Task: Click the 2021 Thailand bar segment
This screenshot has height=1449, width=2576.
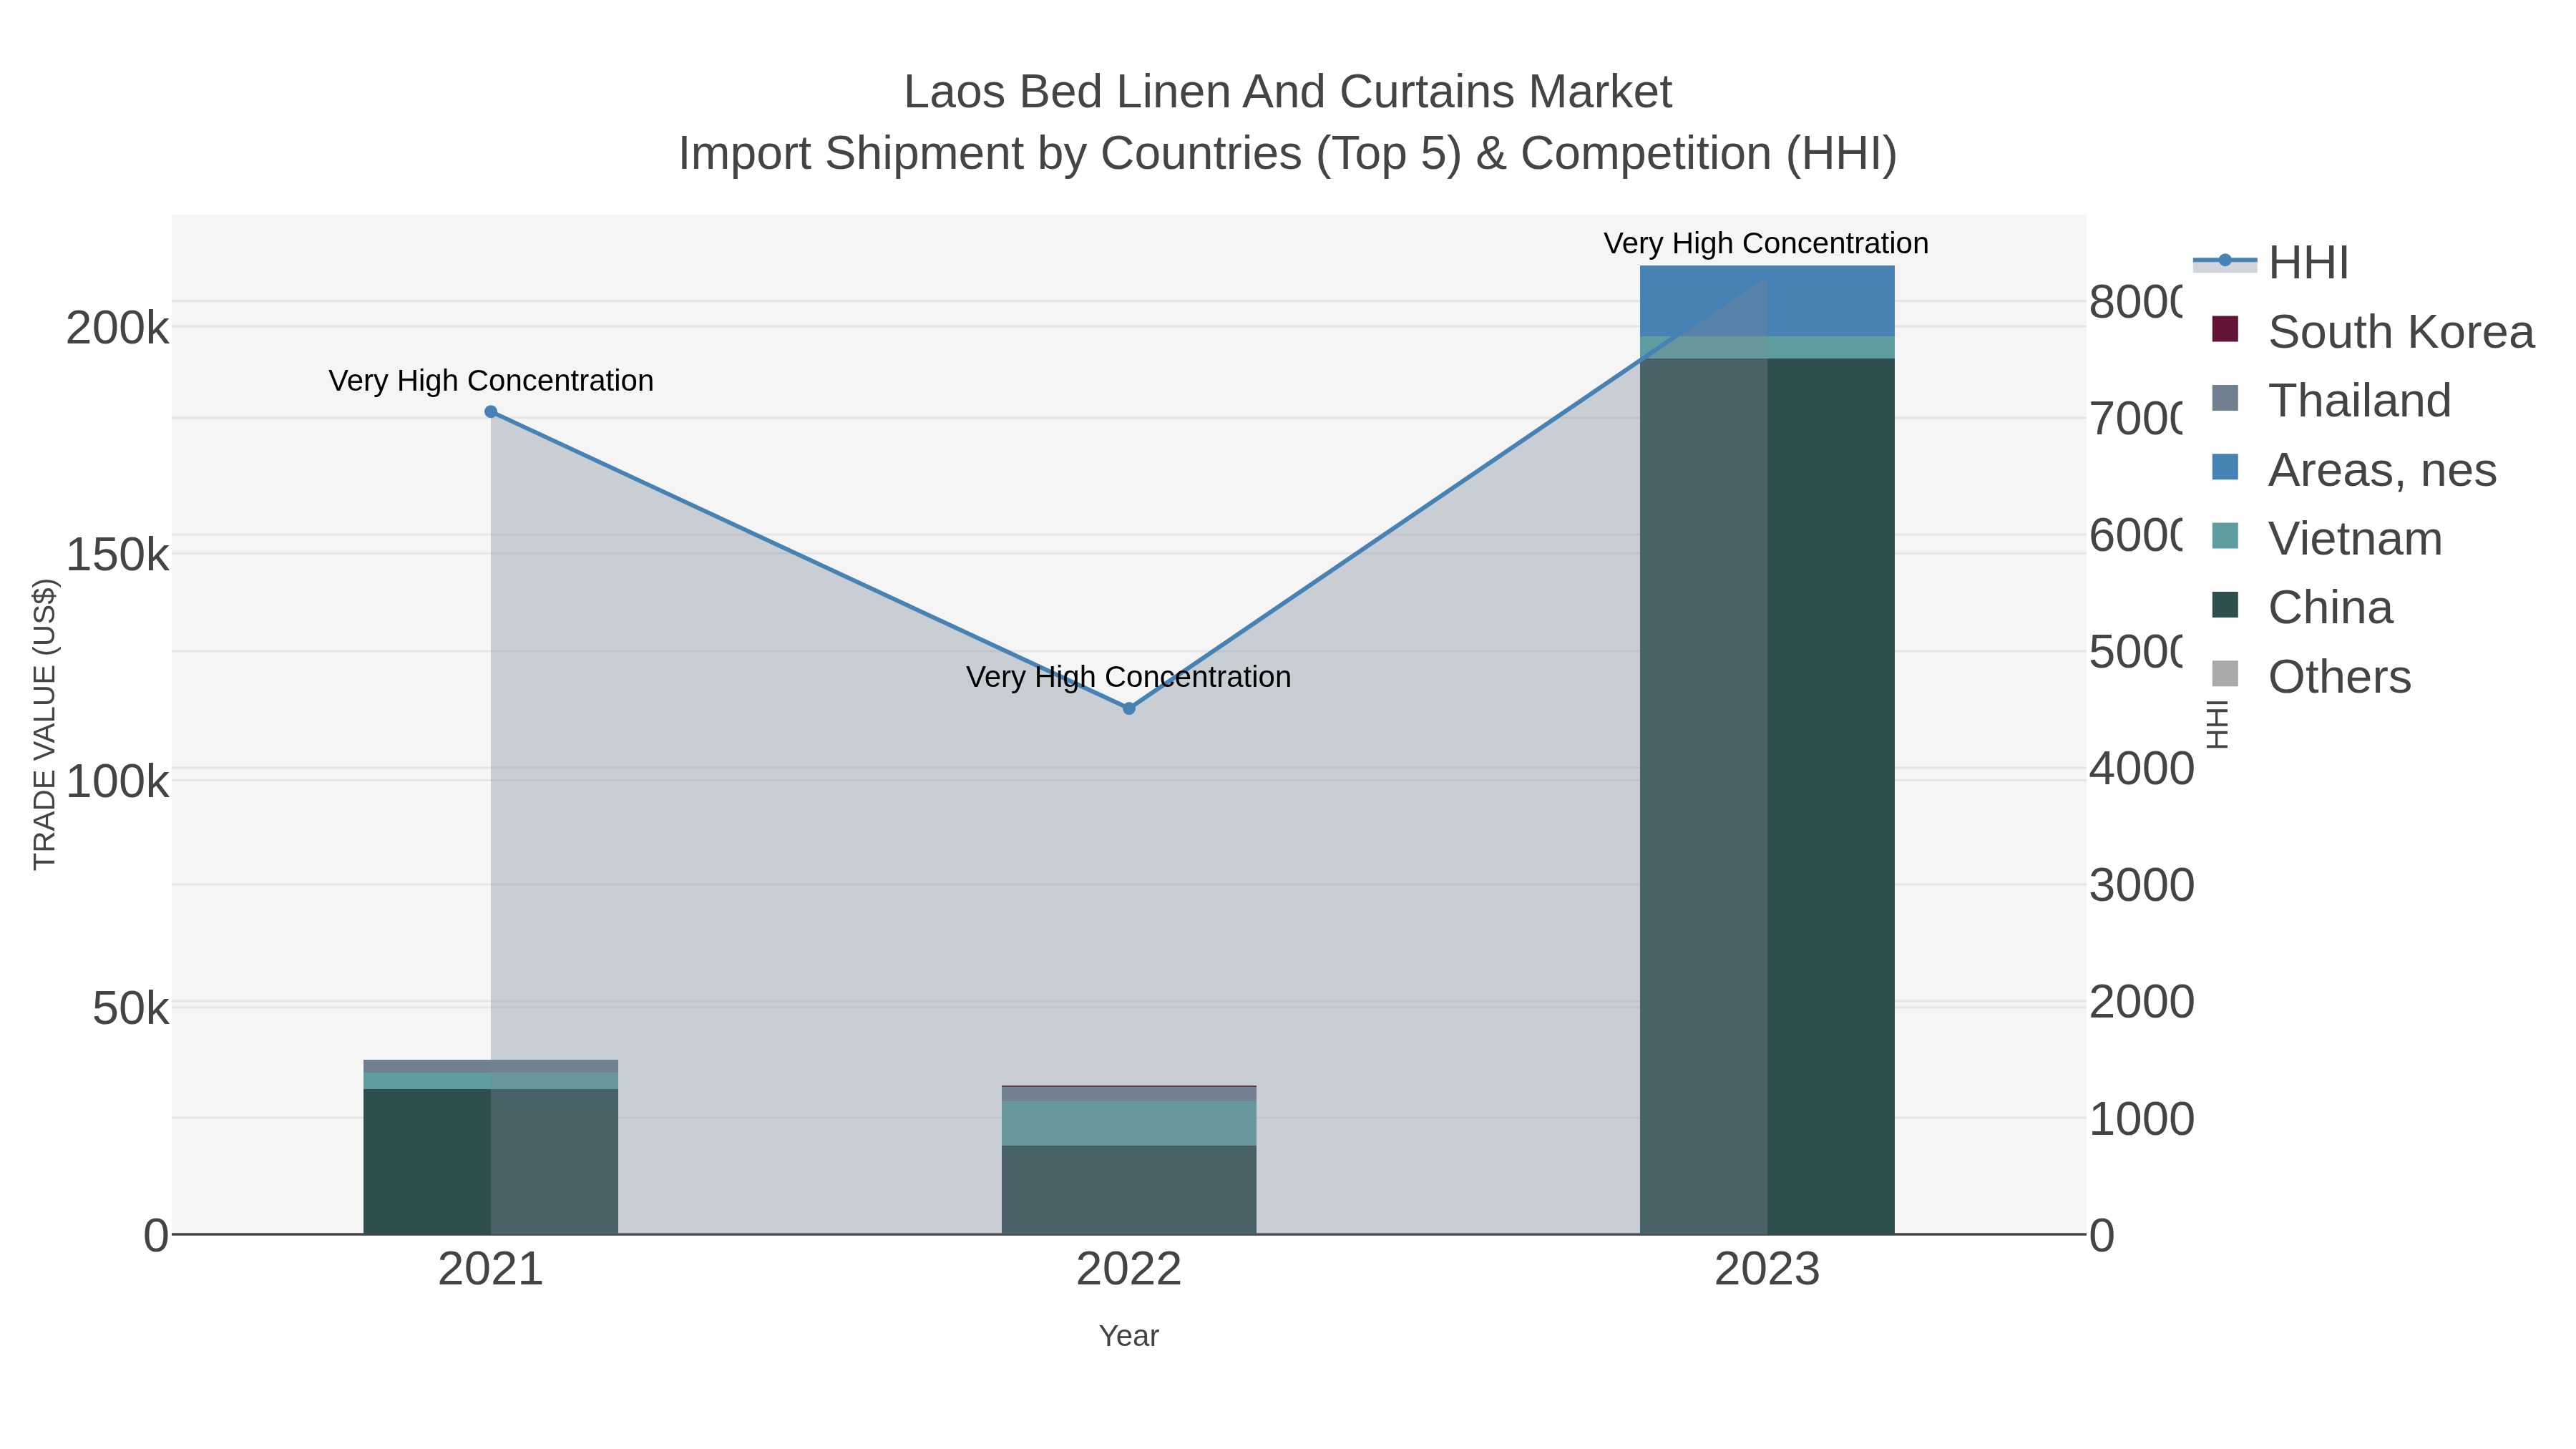Action: 491,1066
